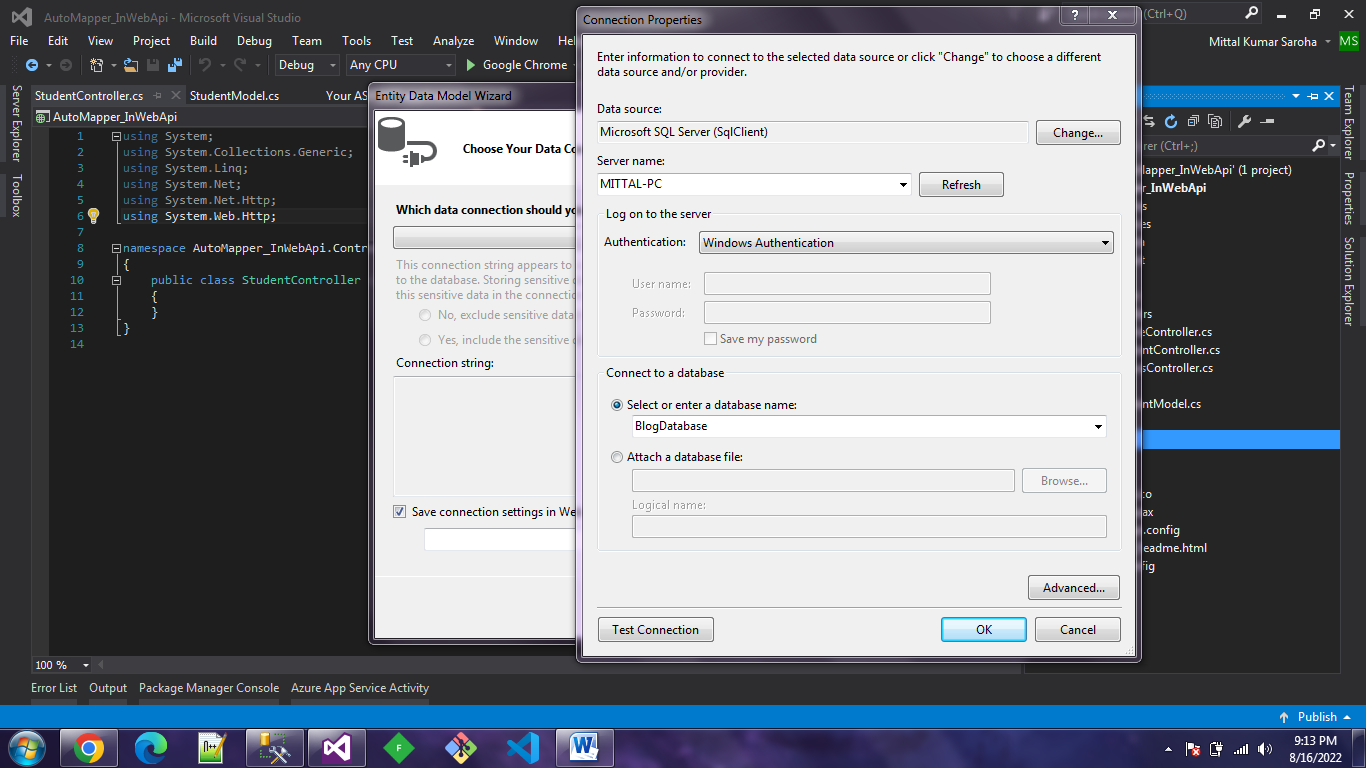
Task: Click Publish in the status bar
Action: coord(1317,717)
